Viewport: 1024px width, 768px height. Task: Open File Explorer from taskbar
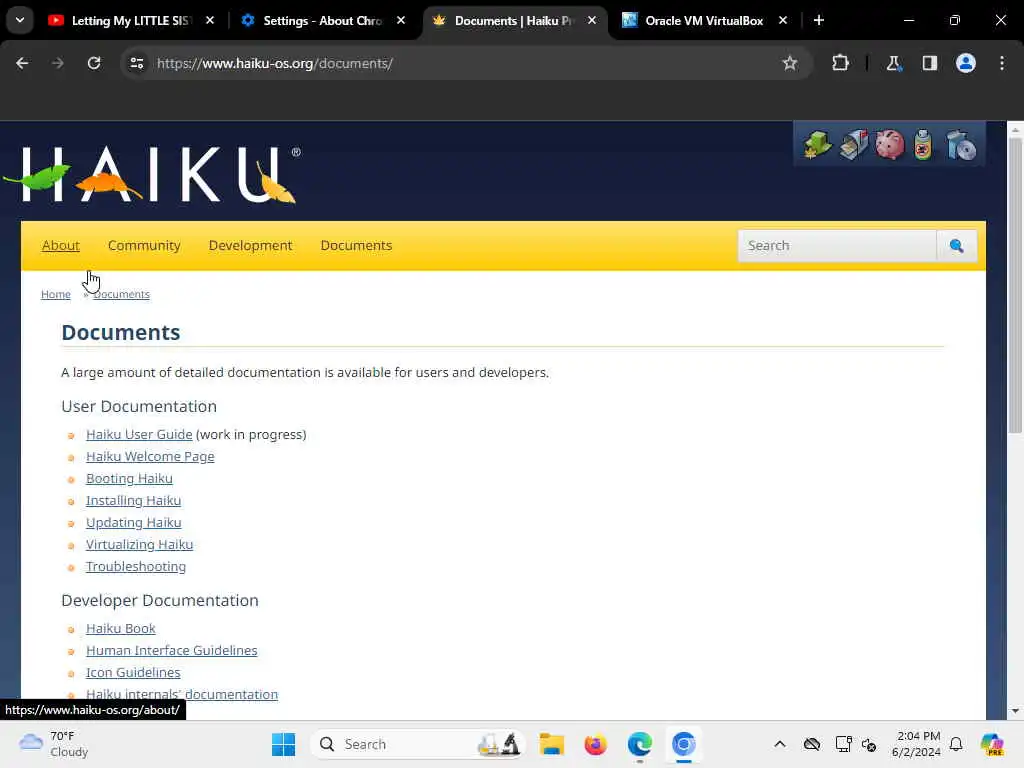[x=552, y=744]
